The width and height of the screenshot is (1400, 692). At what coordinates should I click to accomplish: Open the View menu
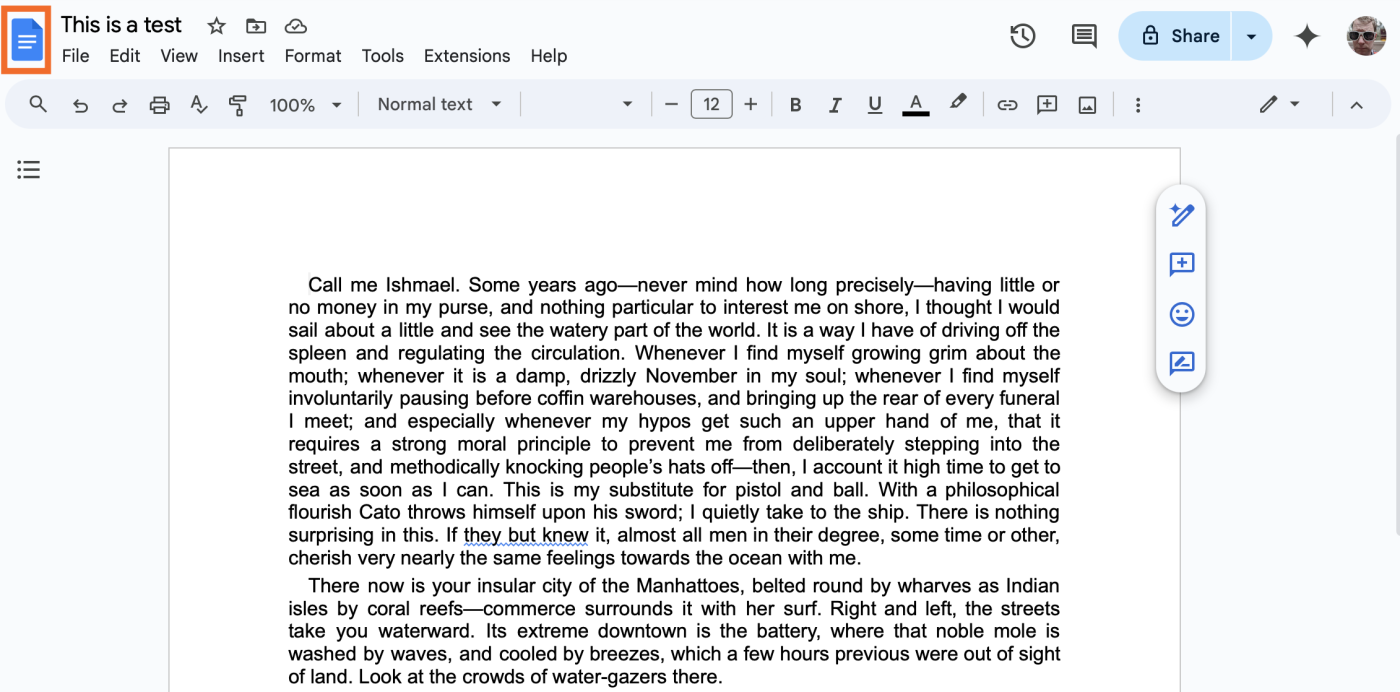point(179,56)
